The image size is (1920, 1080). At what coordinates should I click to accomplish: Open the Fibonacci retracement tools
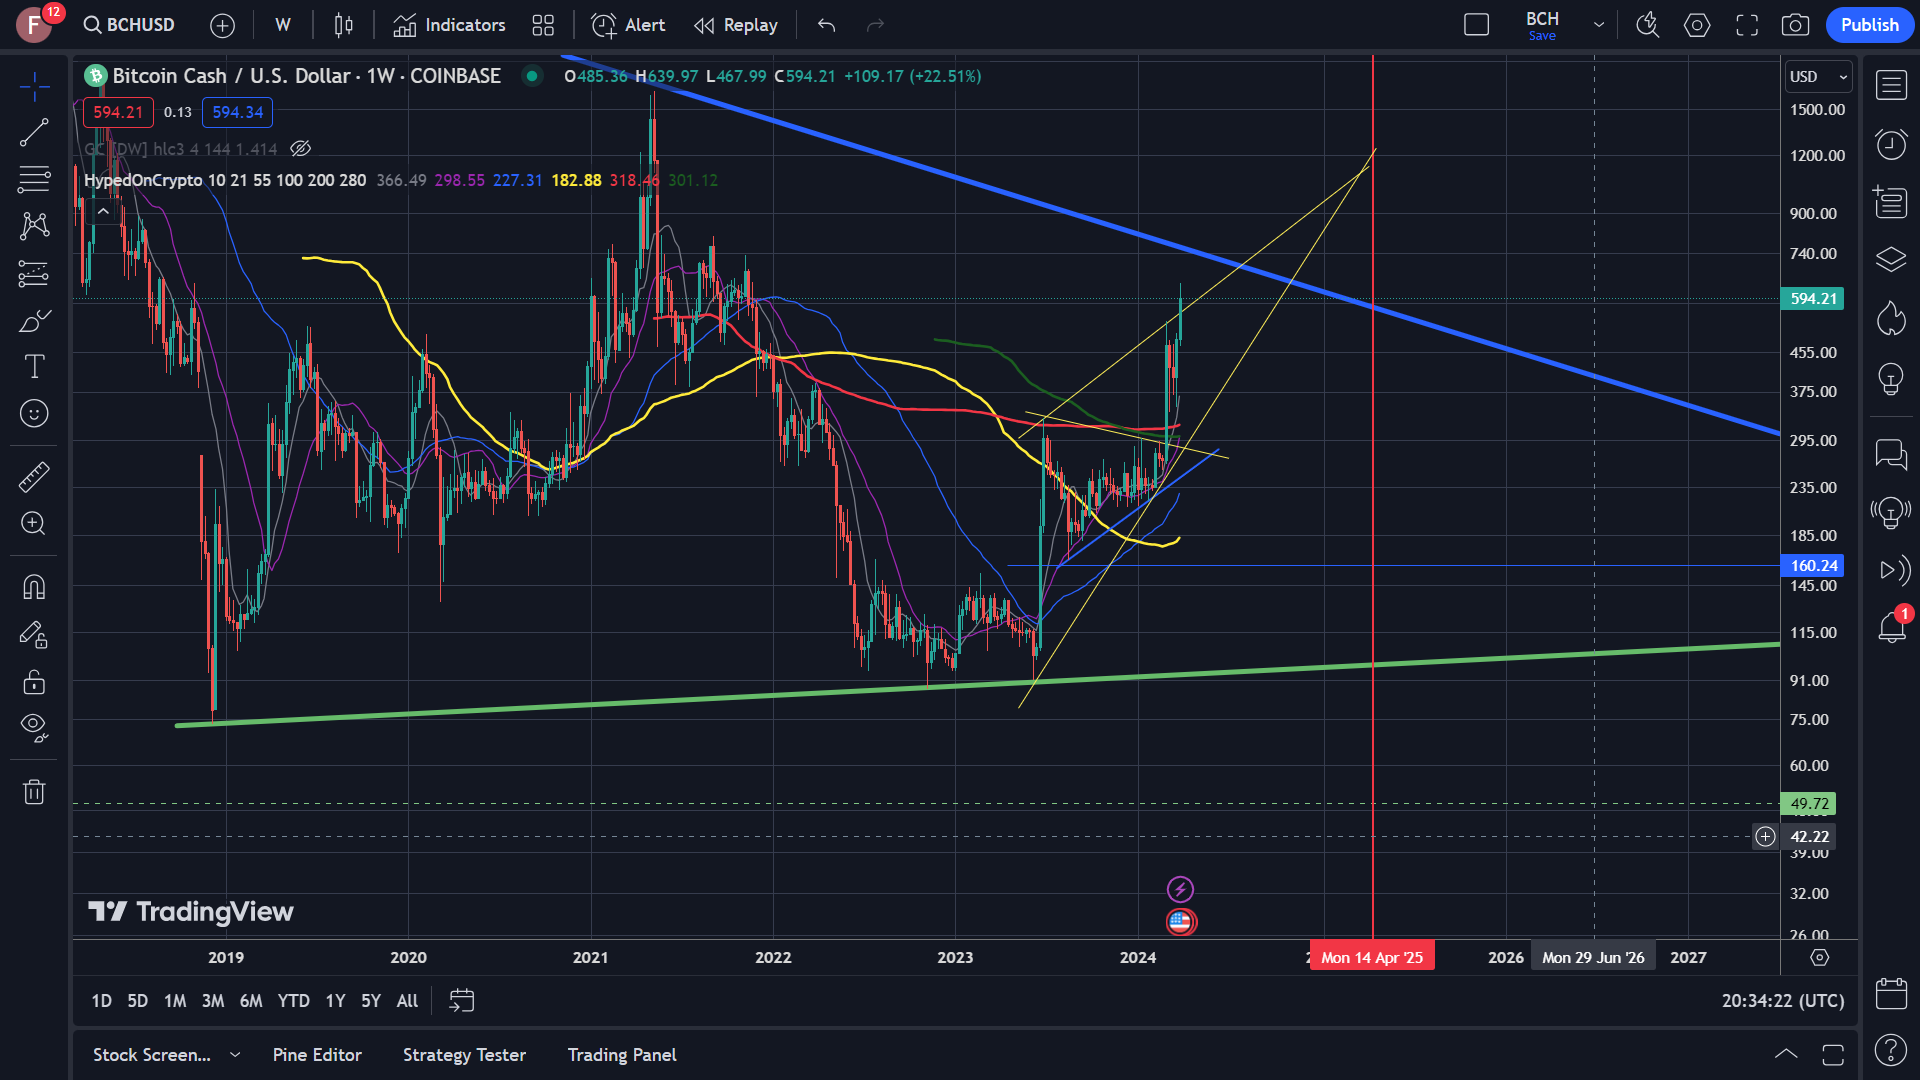[x=34, y=180]
